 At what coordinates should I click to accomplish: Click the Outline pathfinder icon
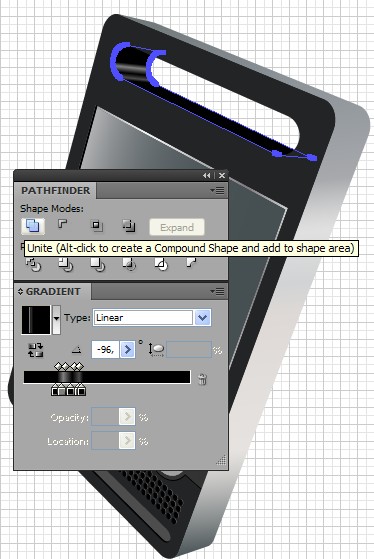click(x=161, y=265)
